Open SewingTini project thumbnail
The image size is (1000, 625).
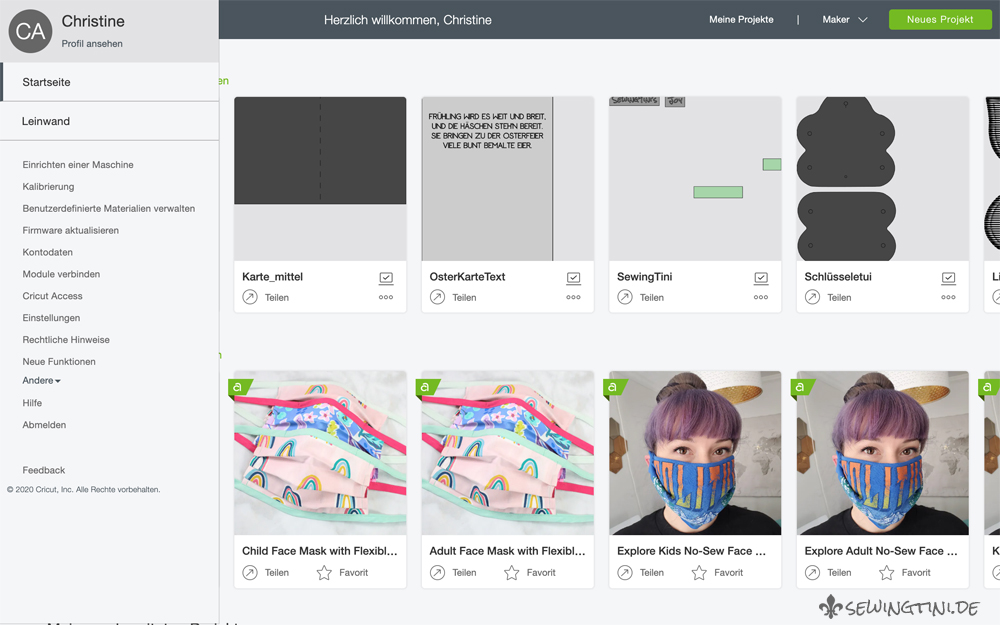695,179
